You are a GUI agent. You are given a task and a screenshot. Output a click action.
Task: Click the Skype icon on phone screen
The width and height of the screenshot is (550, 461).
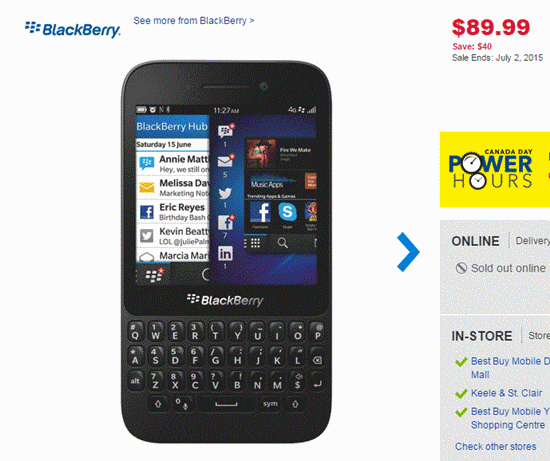pos(287,212)
